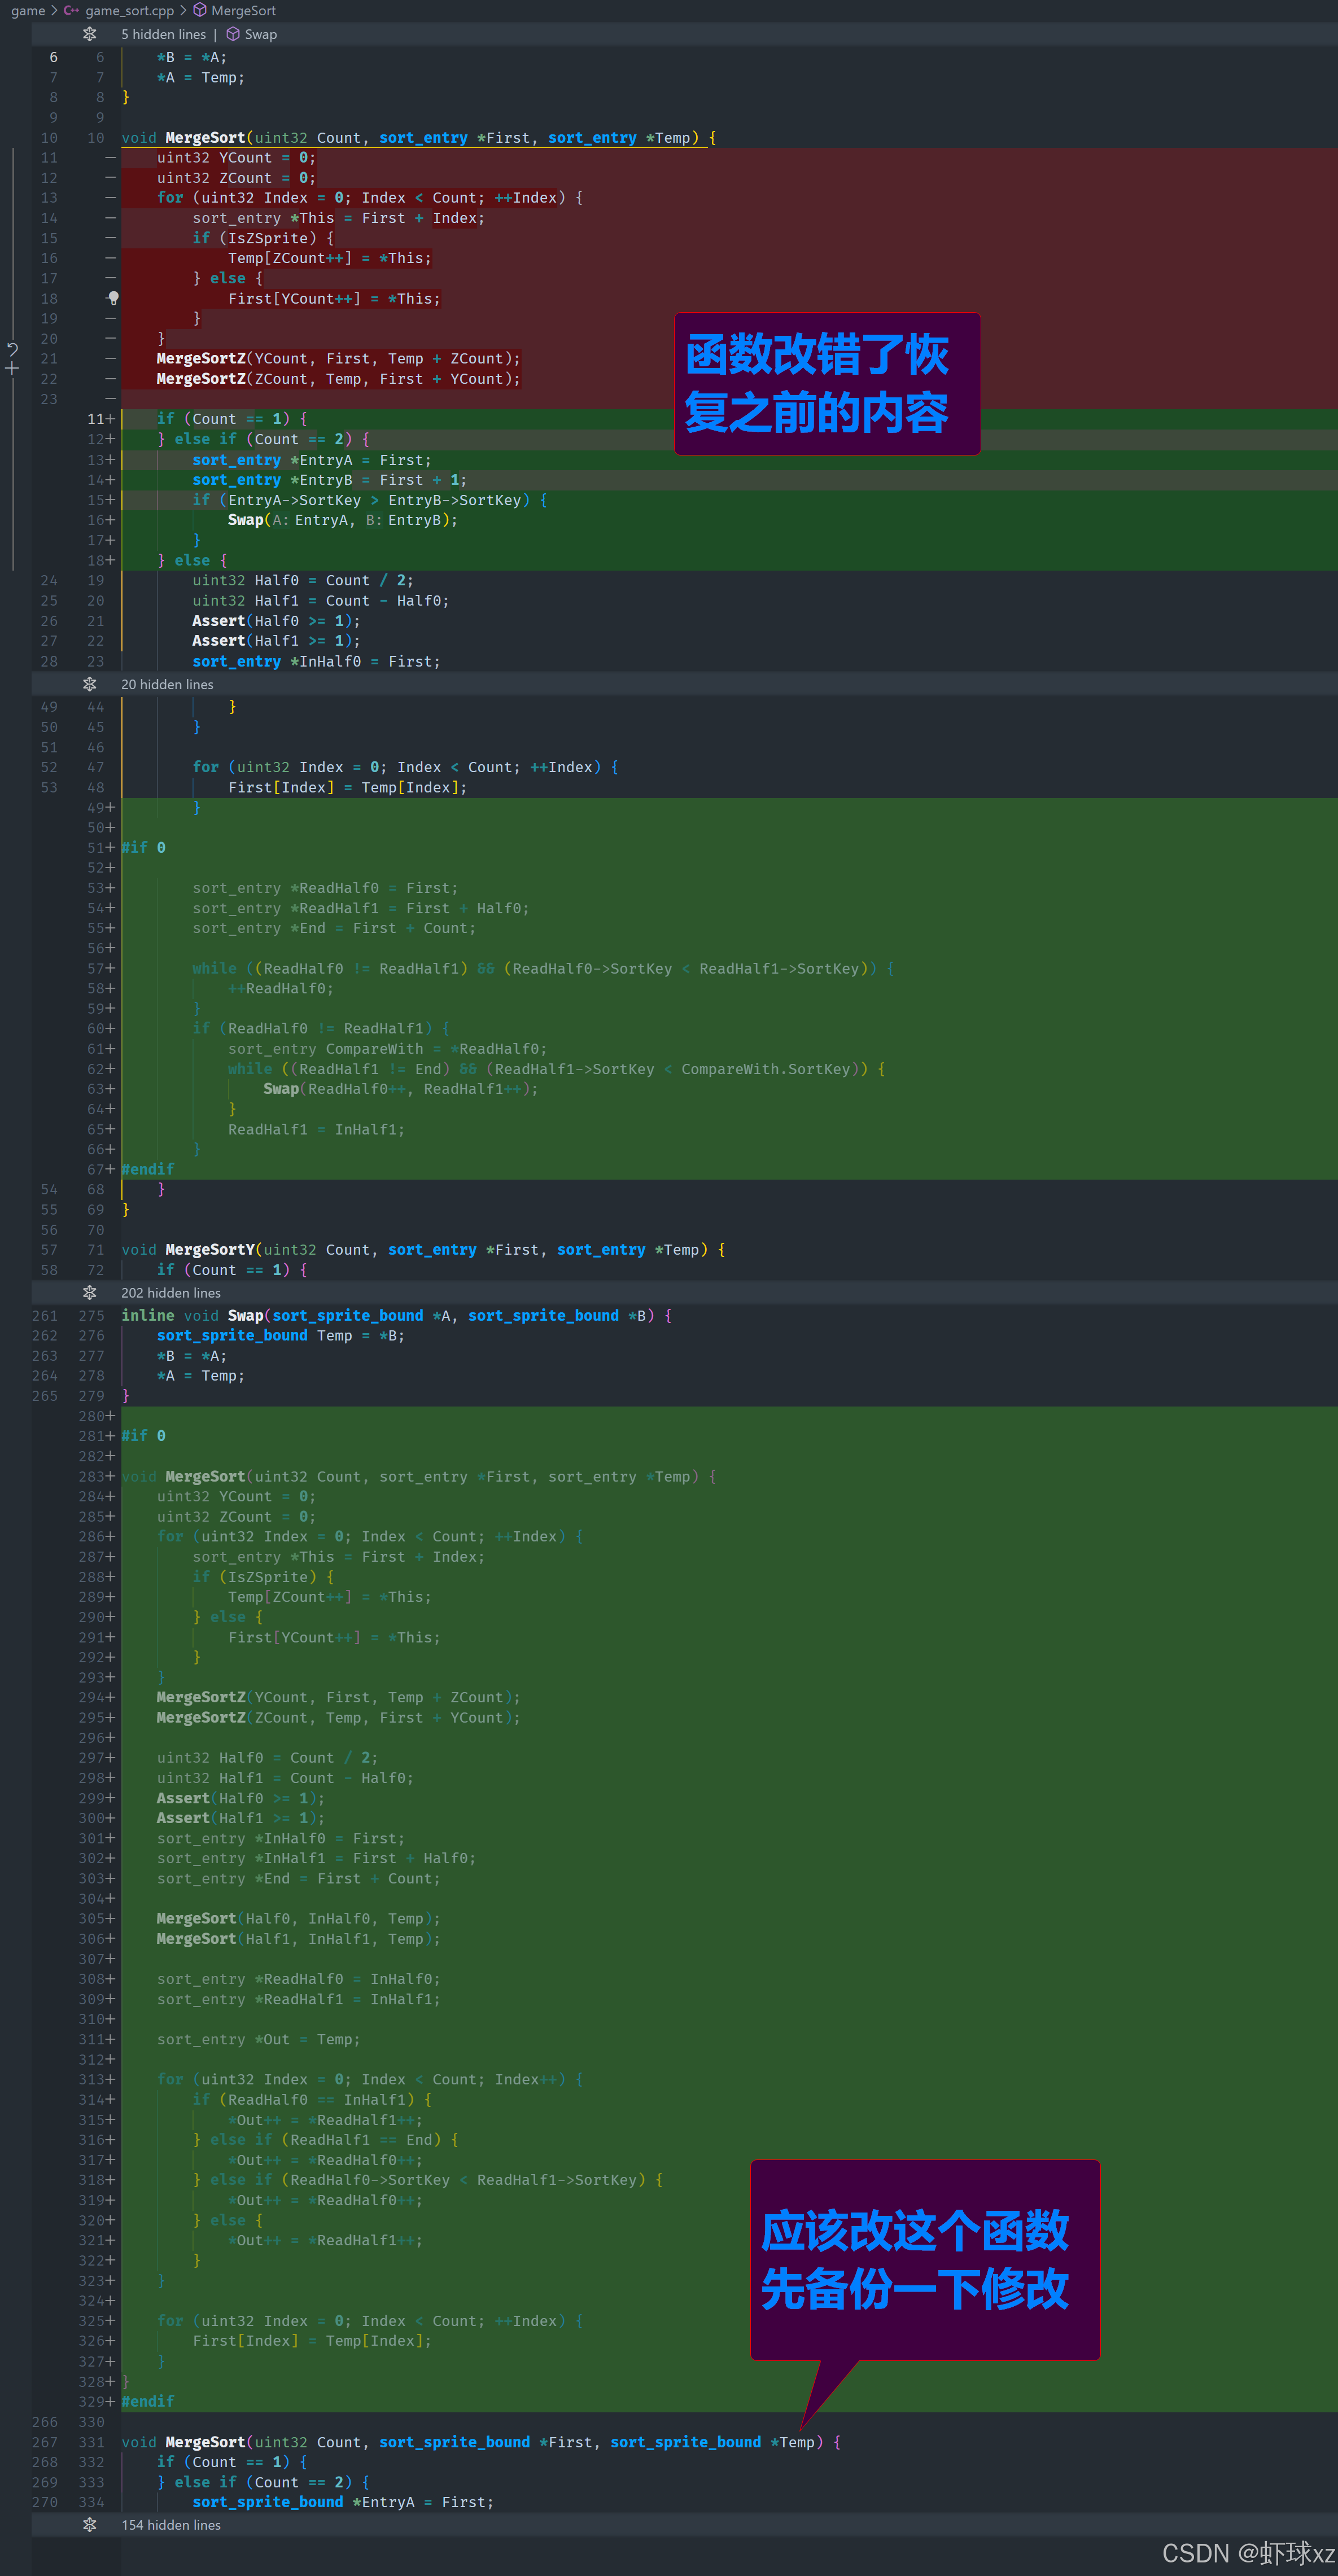The height and width of the screenshot is (2576, 1338).
Task: Open game_sort.cpp breadcrumb item
Action: coord(129,11)
